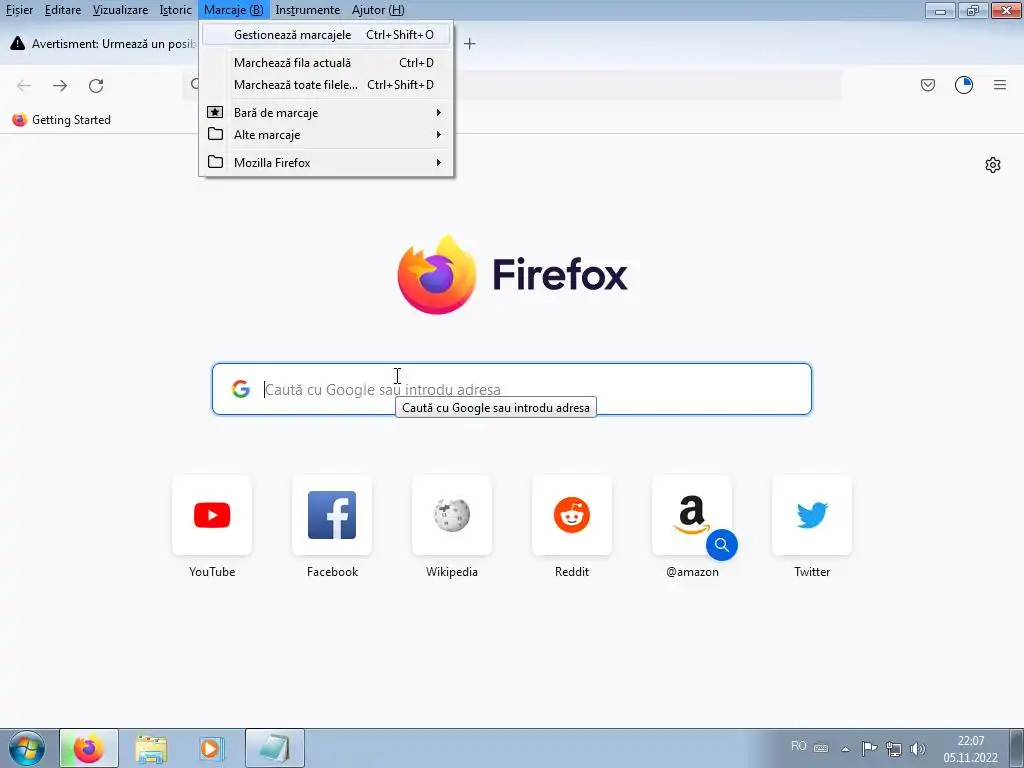Image resolution: width=1024 pixels, height=768 pixels.
Task: Open new tab page settings gear
Action: (993, 165)
